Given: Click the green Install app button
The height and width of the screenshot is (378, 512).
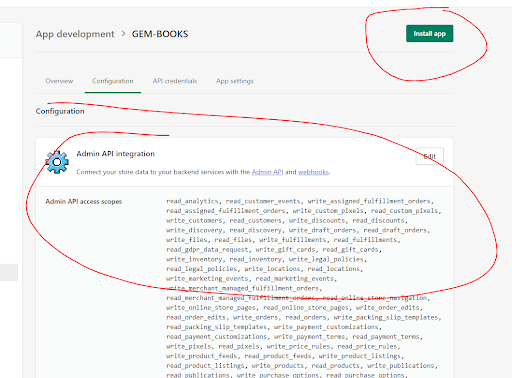Looking at the screenshot, I should coord(429,34).
